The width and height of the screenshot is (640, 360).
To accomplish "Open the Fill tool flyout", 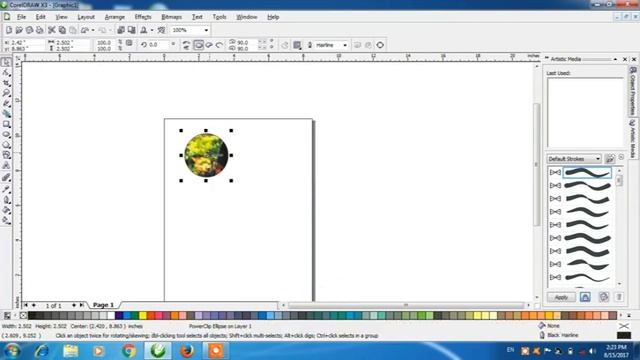I will coord(6,210).
